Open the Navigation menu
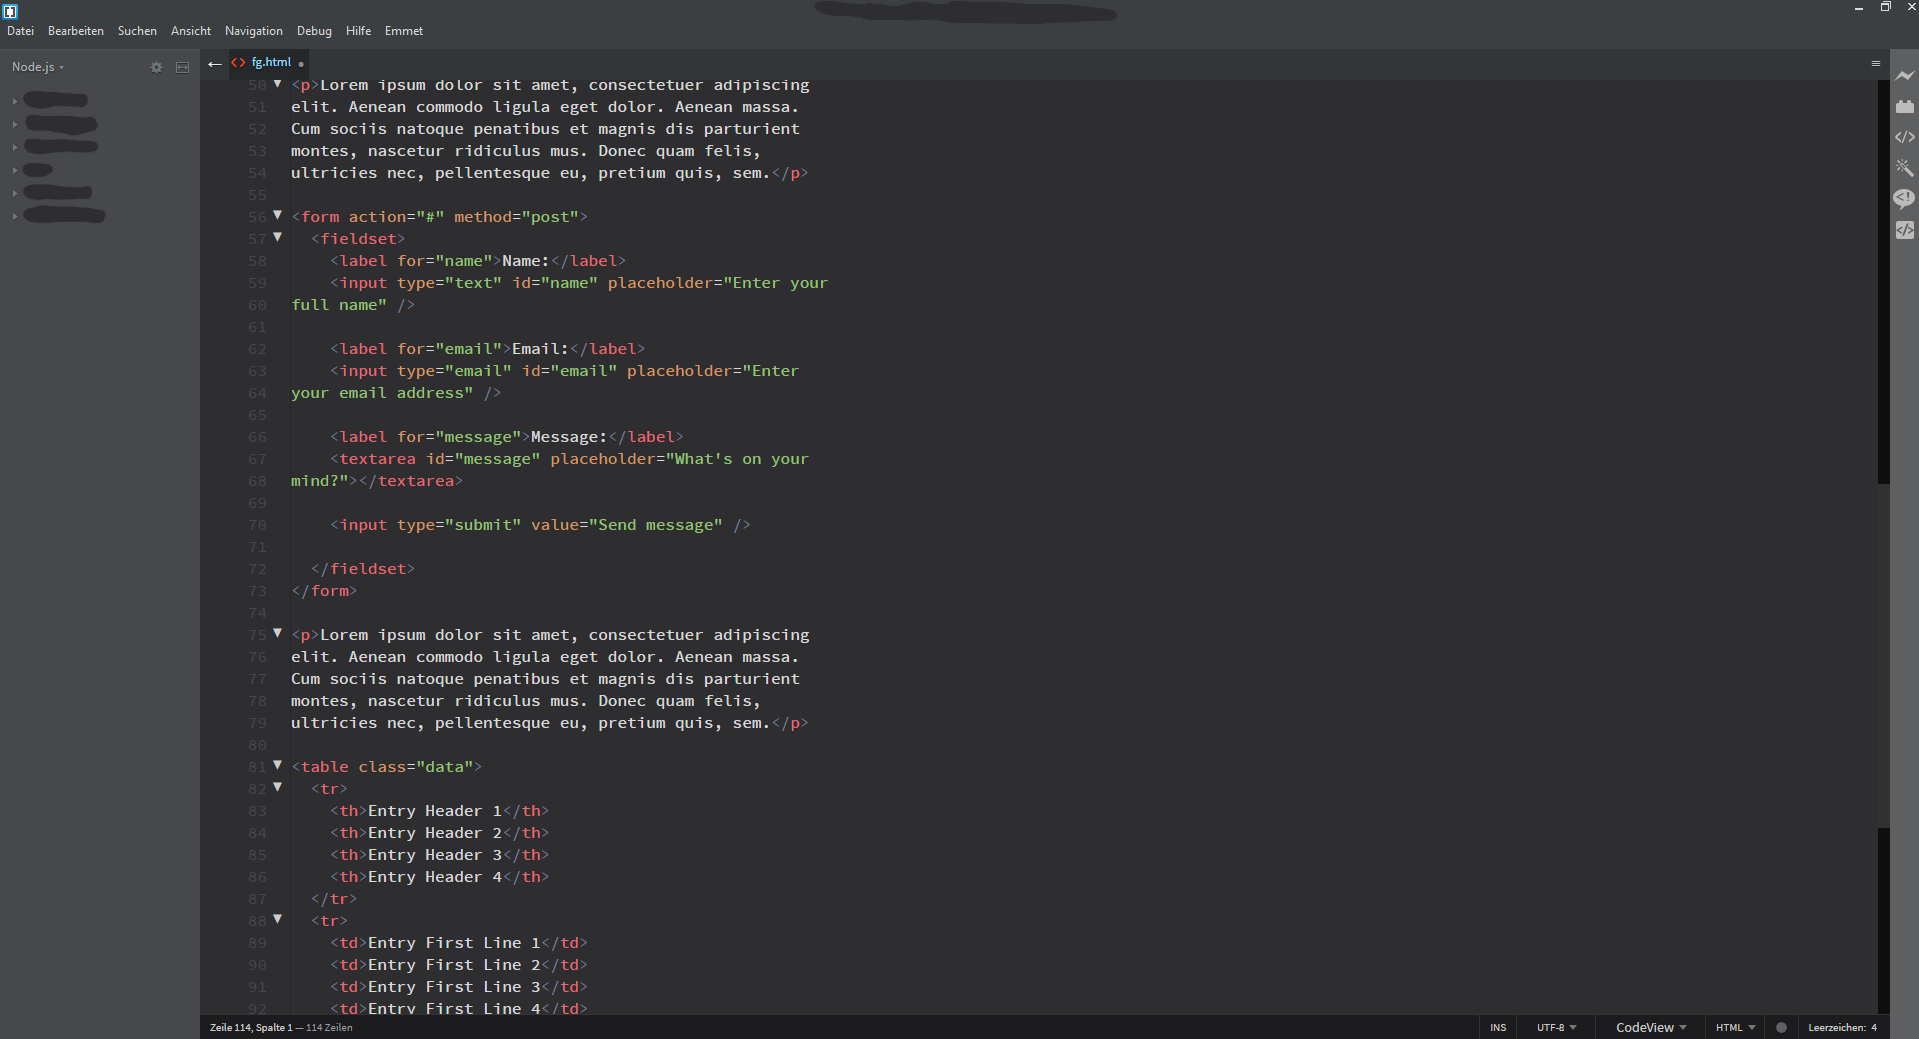Screen dimensions: 1919x1039 (254, 31)
